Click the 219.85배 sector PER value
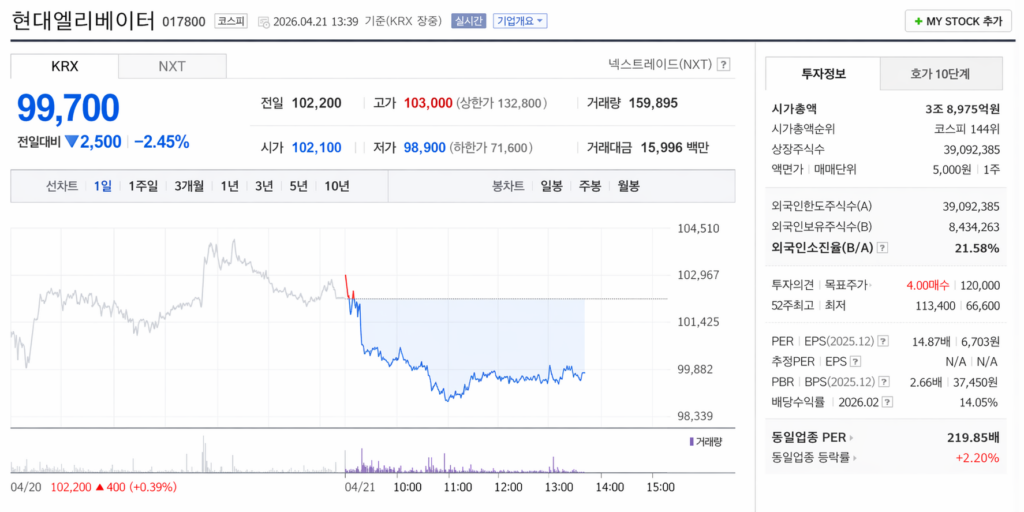 point(973,438)
